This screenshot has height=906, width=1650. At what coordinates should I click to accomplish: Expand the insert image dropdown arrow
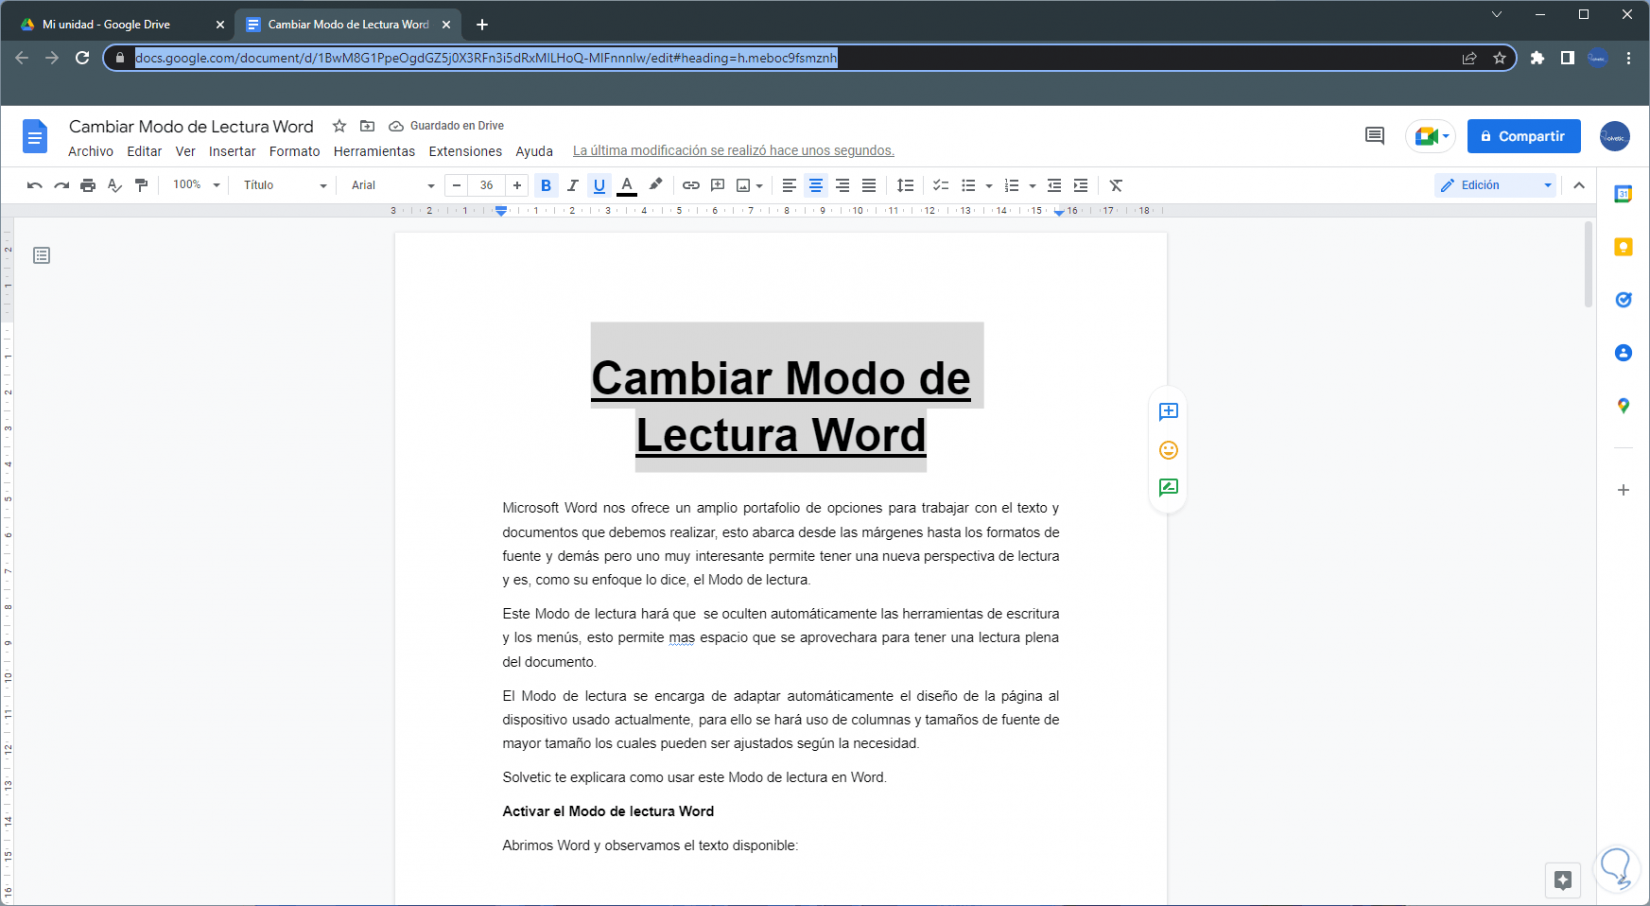pyautogui.click(x=760, y=186)
